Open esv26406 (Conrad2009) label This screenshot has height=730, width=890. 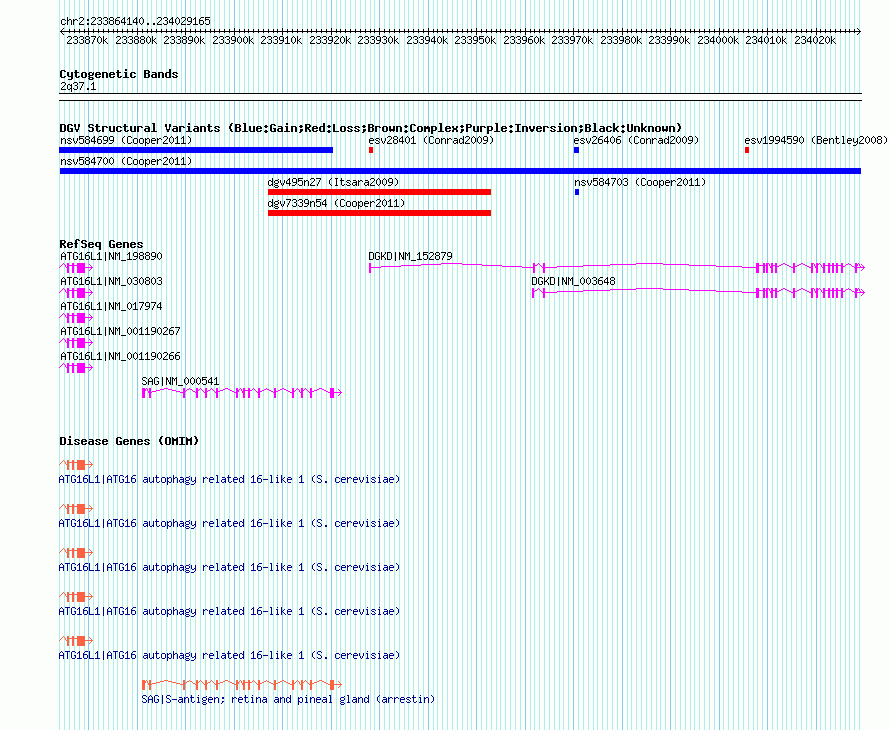click(636, 140)
